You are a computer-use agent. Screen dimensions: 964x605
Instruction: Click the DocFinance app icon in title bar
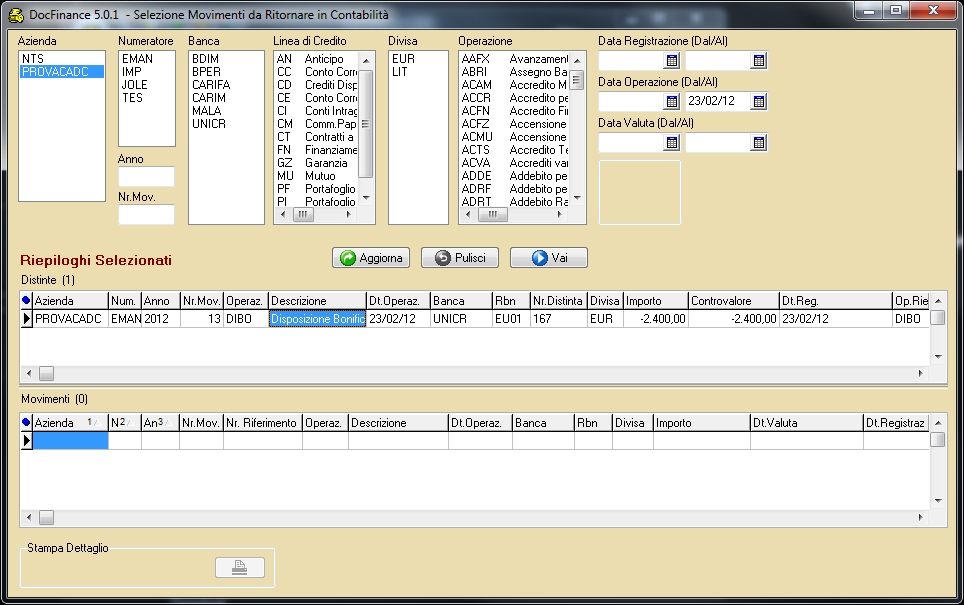(x=16, y=15)
